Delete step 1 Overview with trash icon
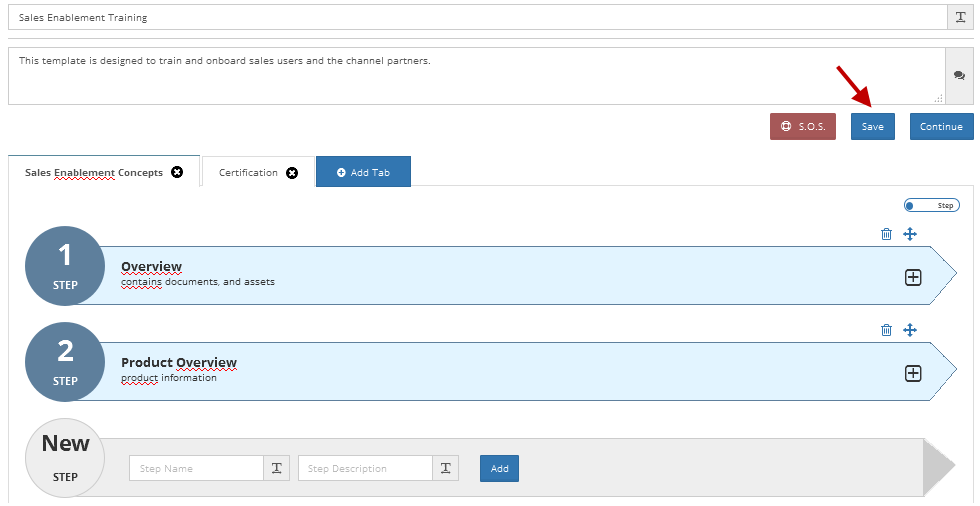This screenshot has width=980, height=506. pos(886,234)
